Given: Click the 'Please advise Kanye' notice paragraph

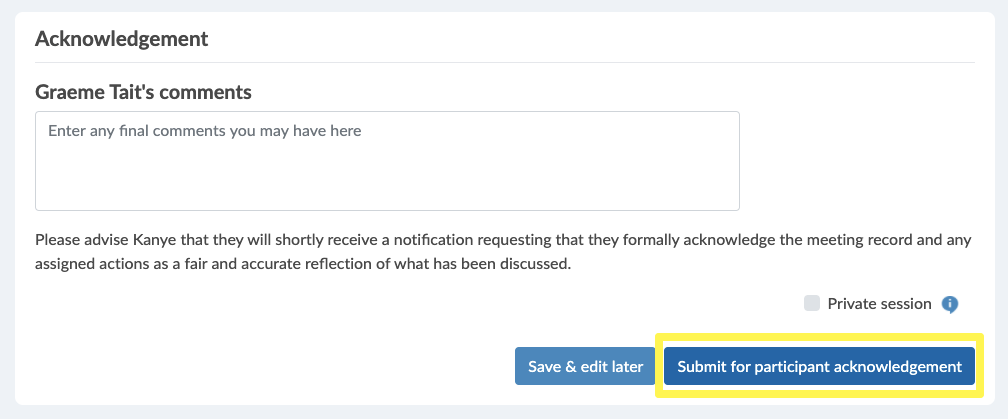Looking at the screenshot, I should point(503,252).
